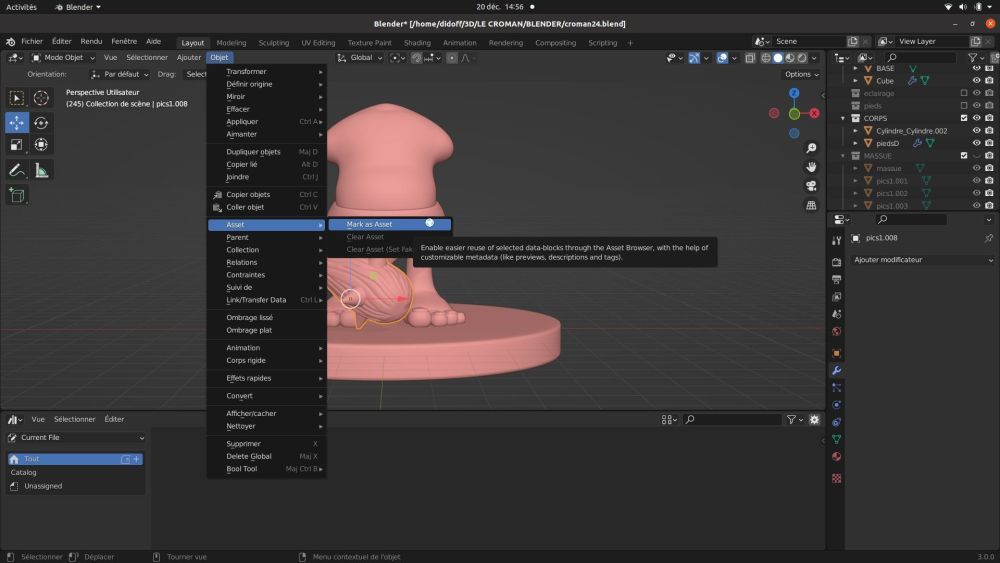1000x563 pixels.
Task: Open the Fichier menu
Action: (32, 41)
